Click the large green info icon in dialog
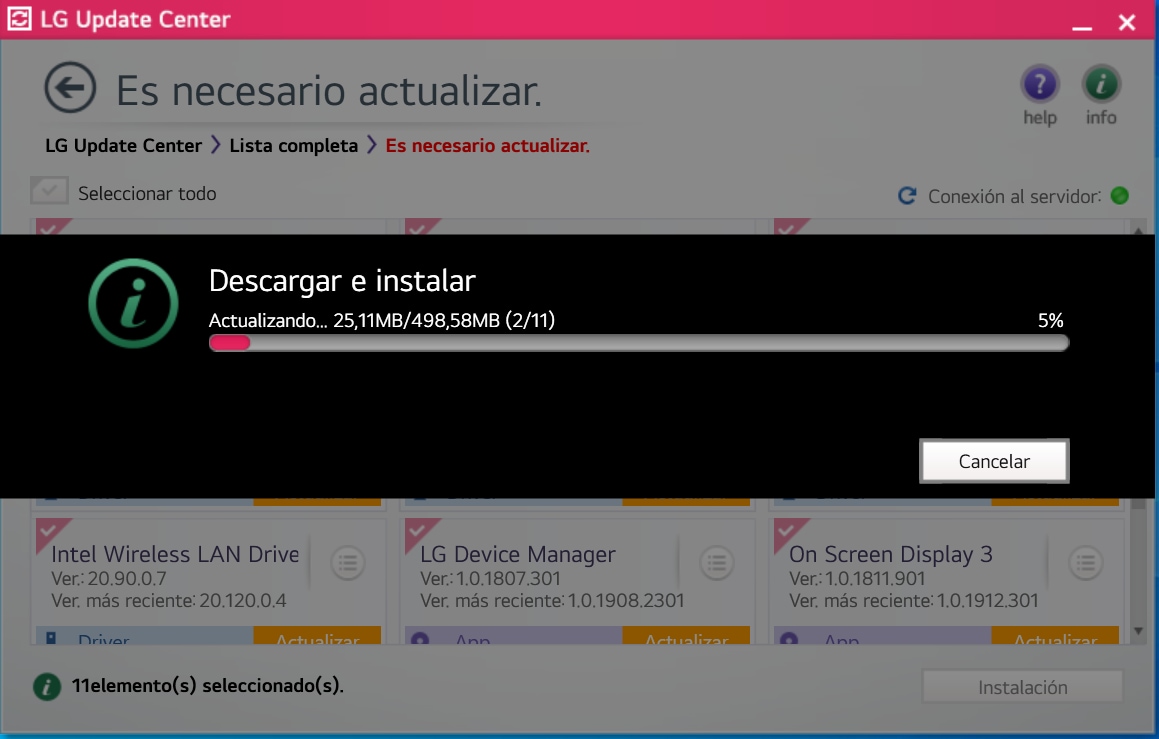This screenshot has width=1159, height=739. [133, 303]
